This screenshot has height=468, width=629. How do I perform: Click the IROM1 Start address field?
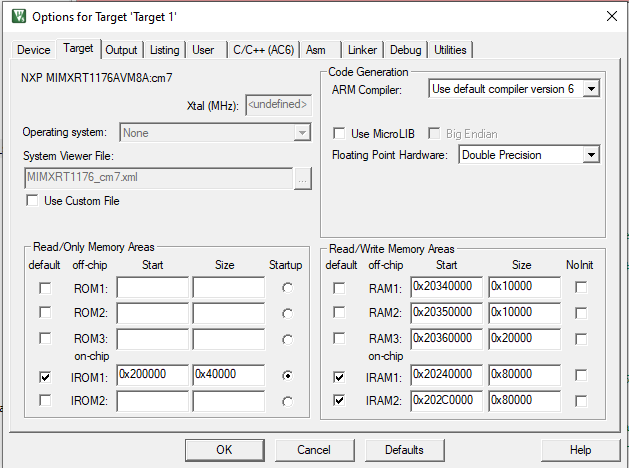click(x=152, y=376)
